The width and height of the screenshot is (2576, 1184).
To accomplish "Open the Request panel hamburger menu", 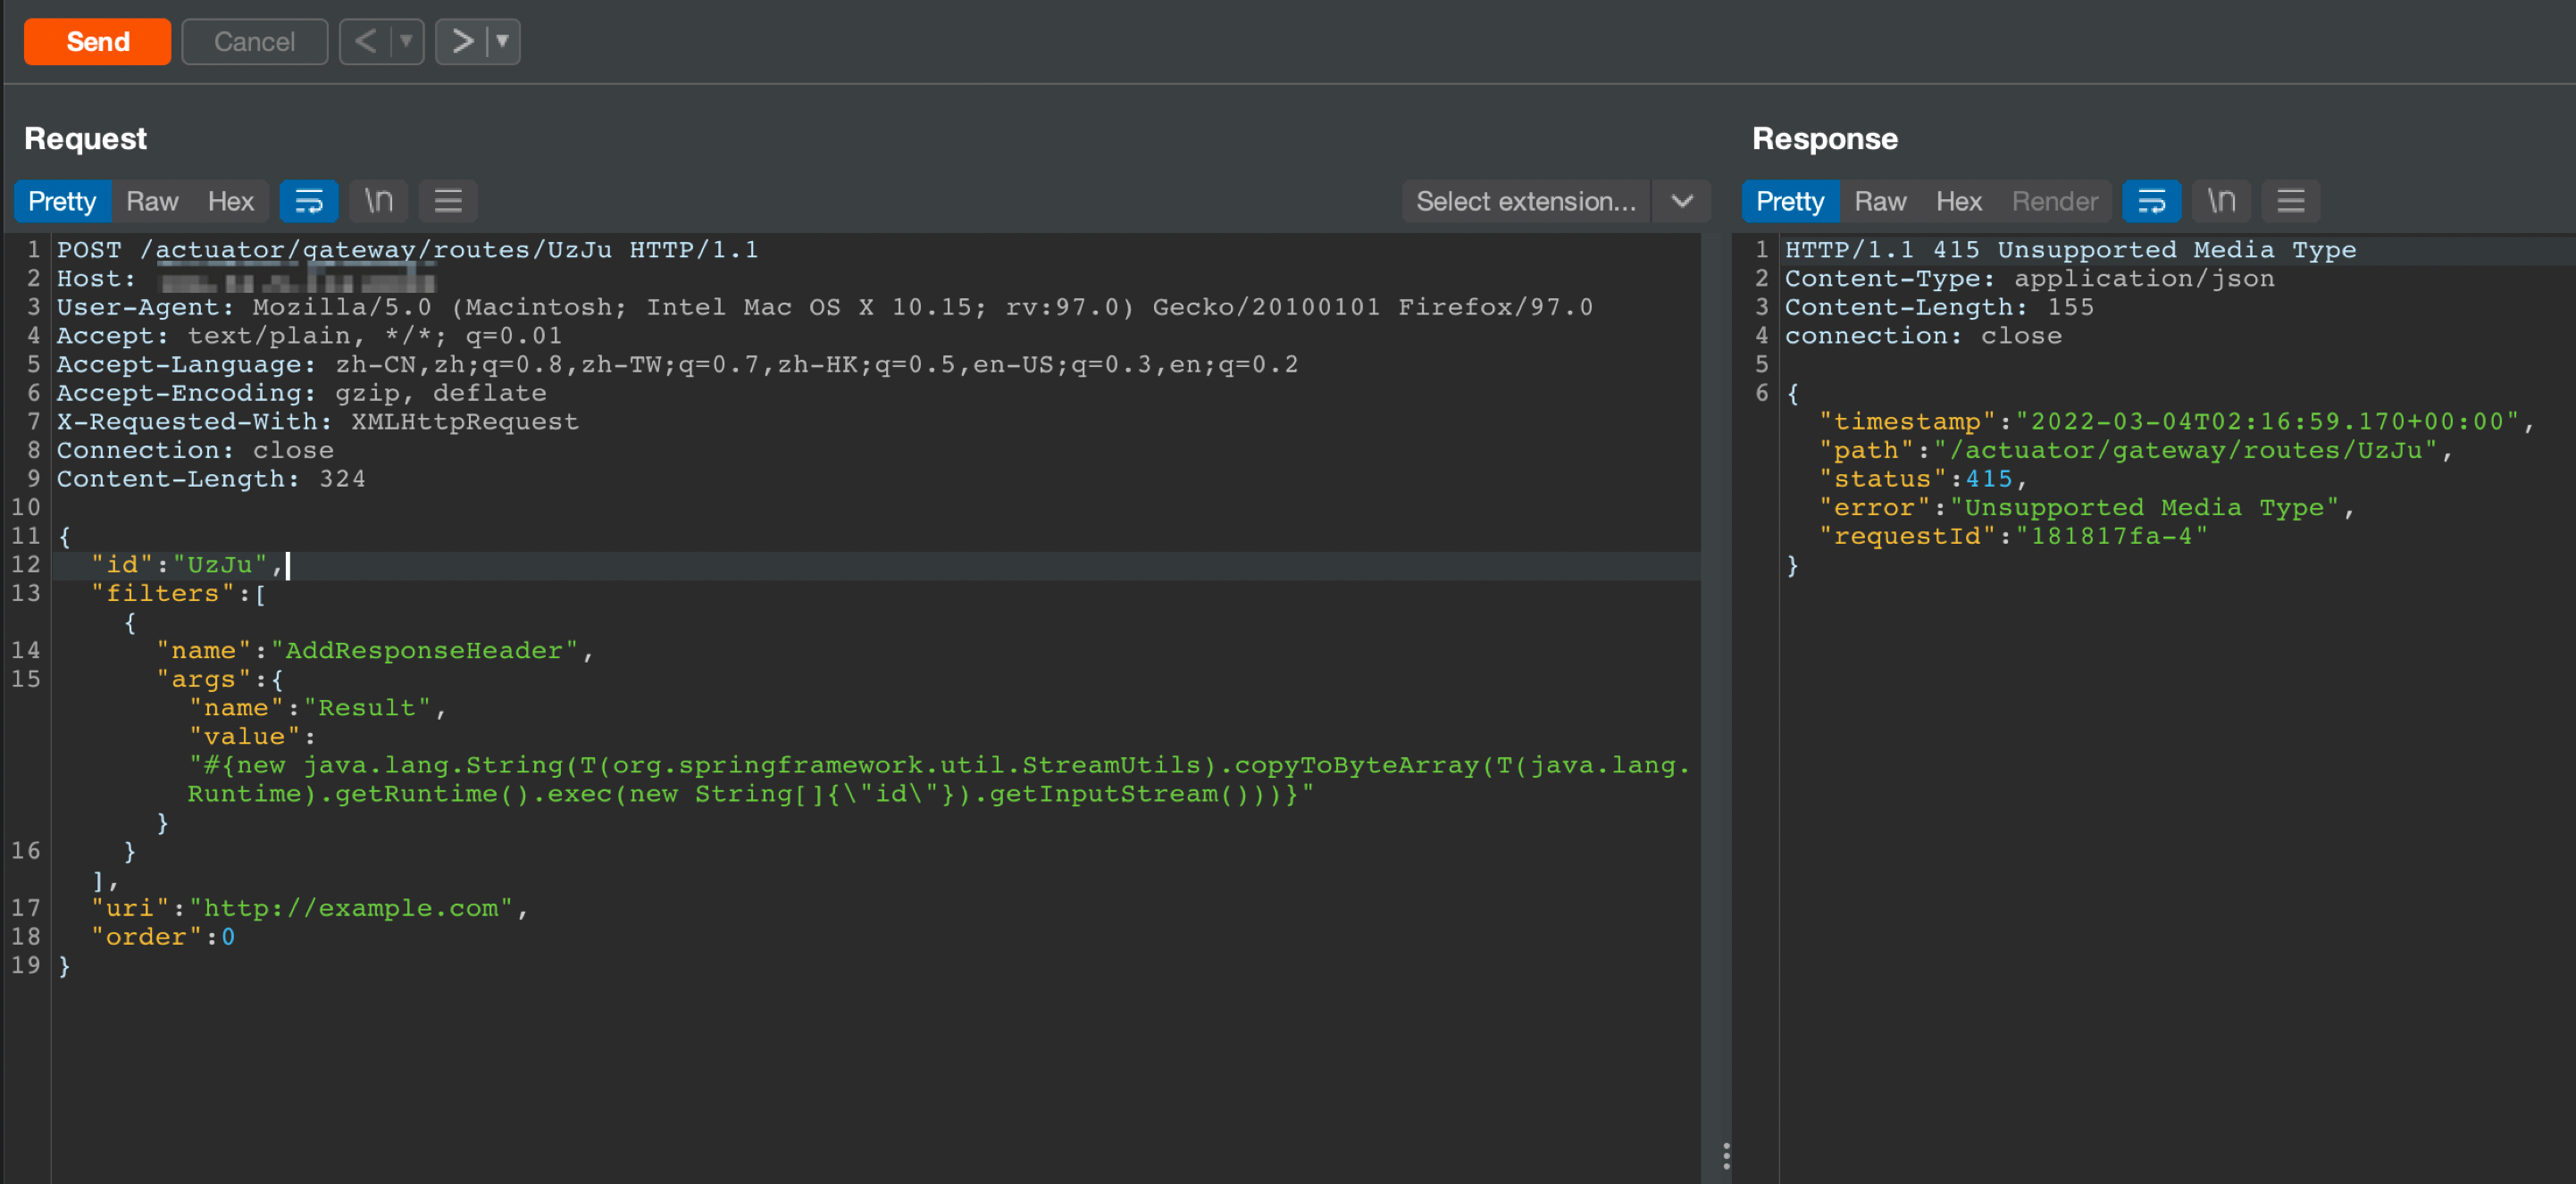I will (448, 201).
